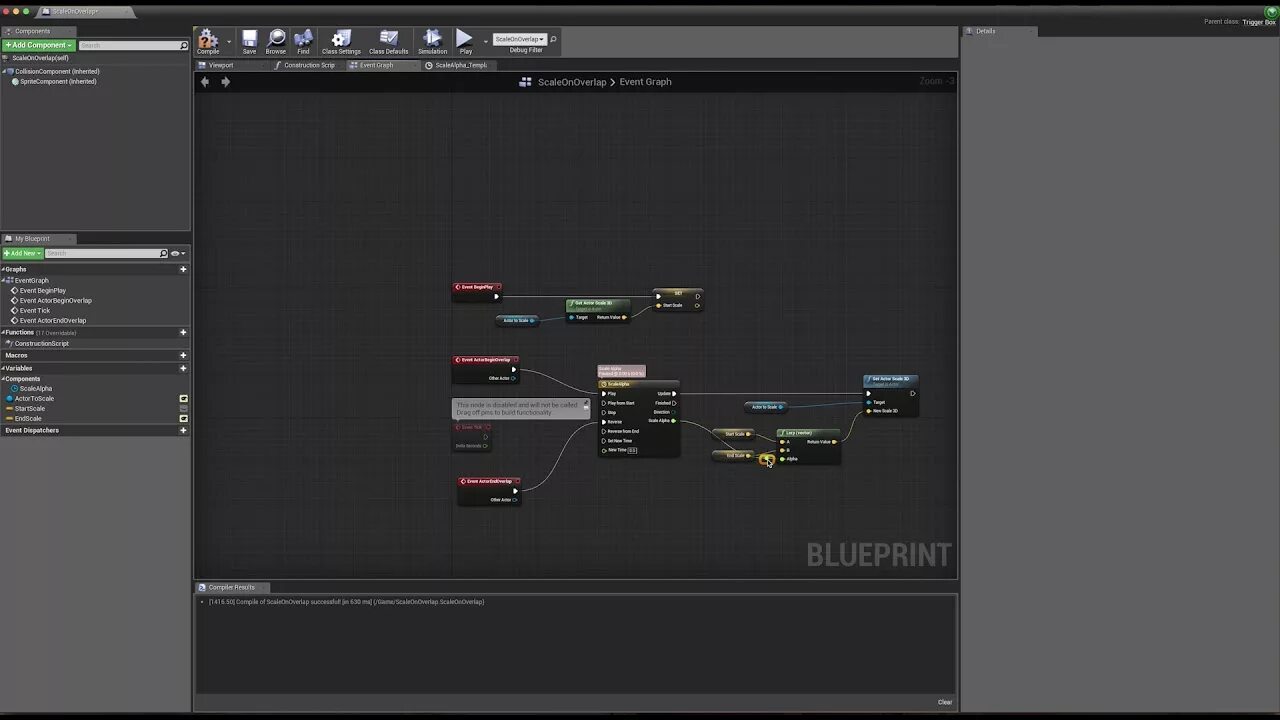Open the Browse icon to find this asset
This screenshot has height=720, width=1280.
click(x=276, y=38)
